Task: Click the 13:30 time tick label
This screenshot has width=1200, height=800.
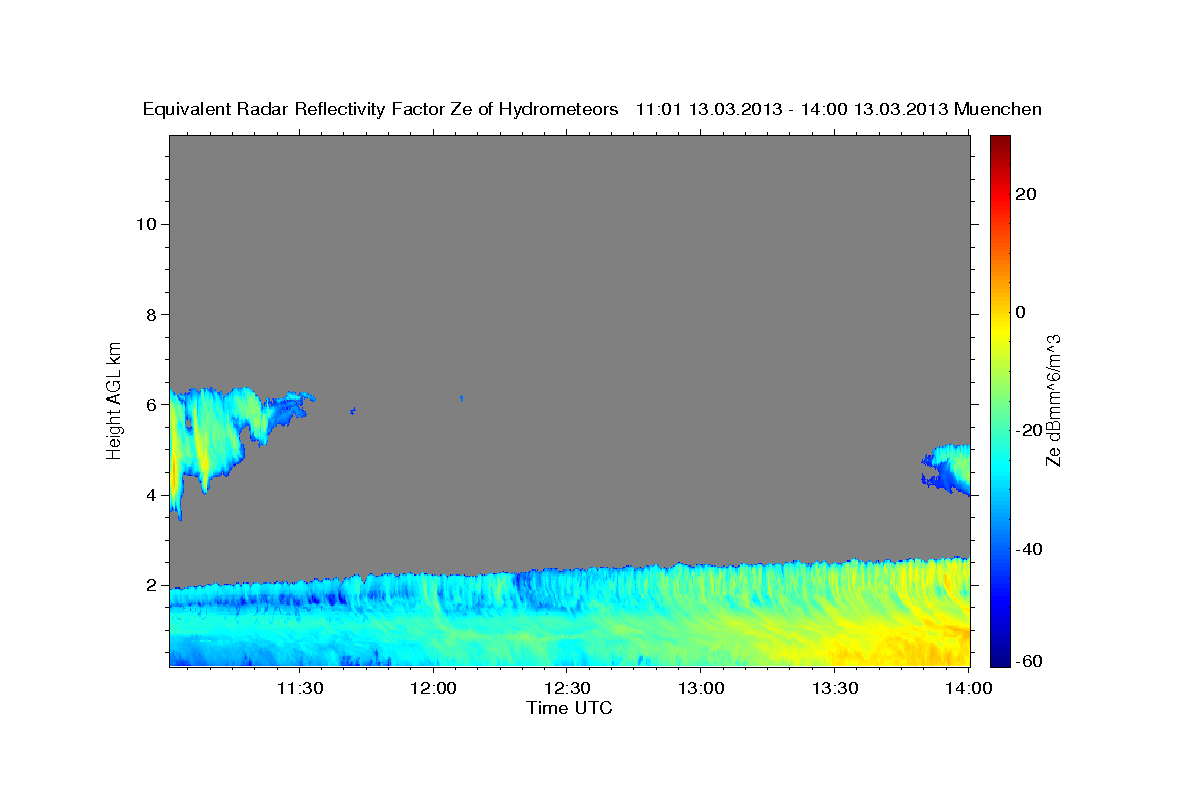Action: point(835,688)
